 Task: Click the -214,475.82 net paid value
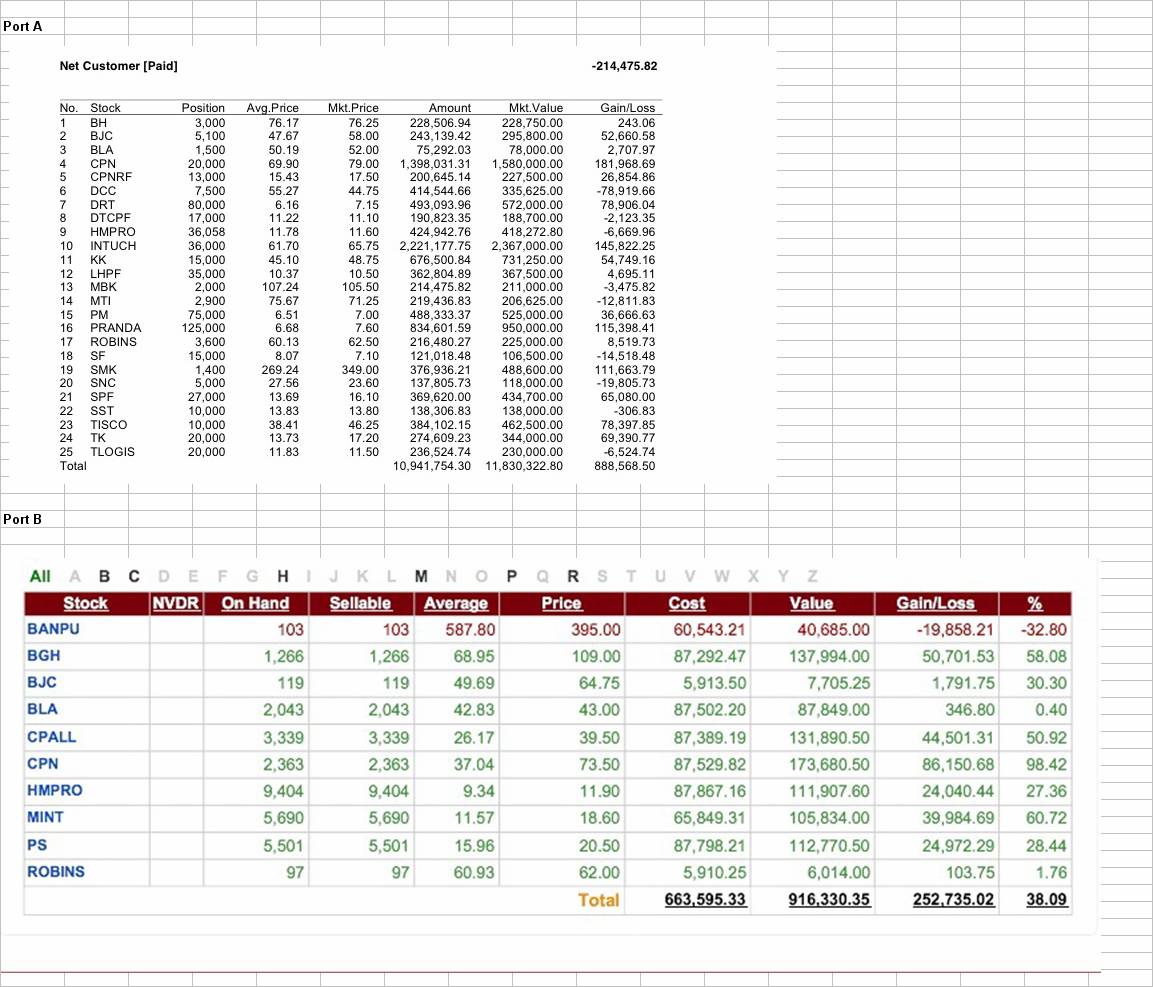click(x=624, y=65)
